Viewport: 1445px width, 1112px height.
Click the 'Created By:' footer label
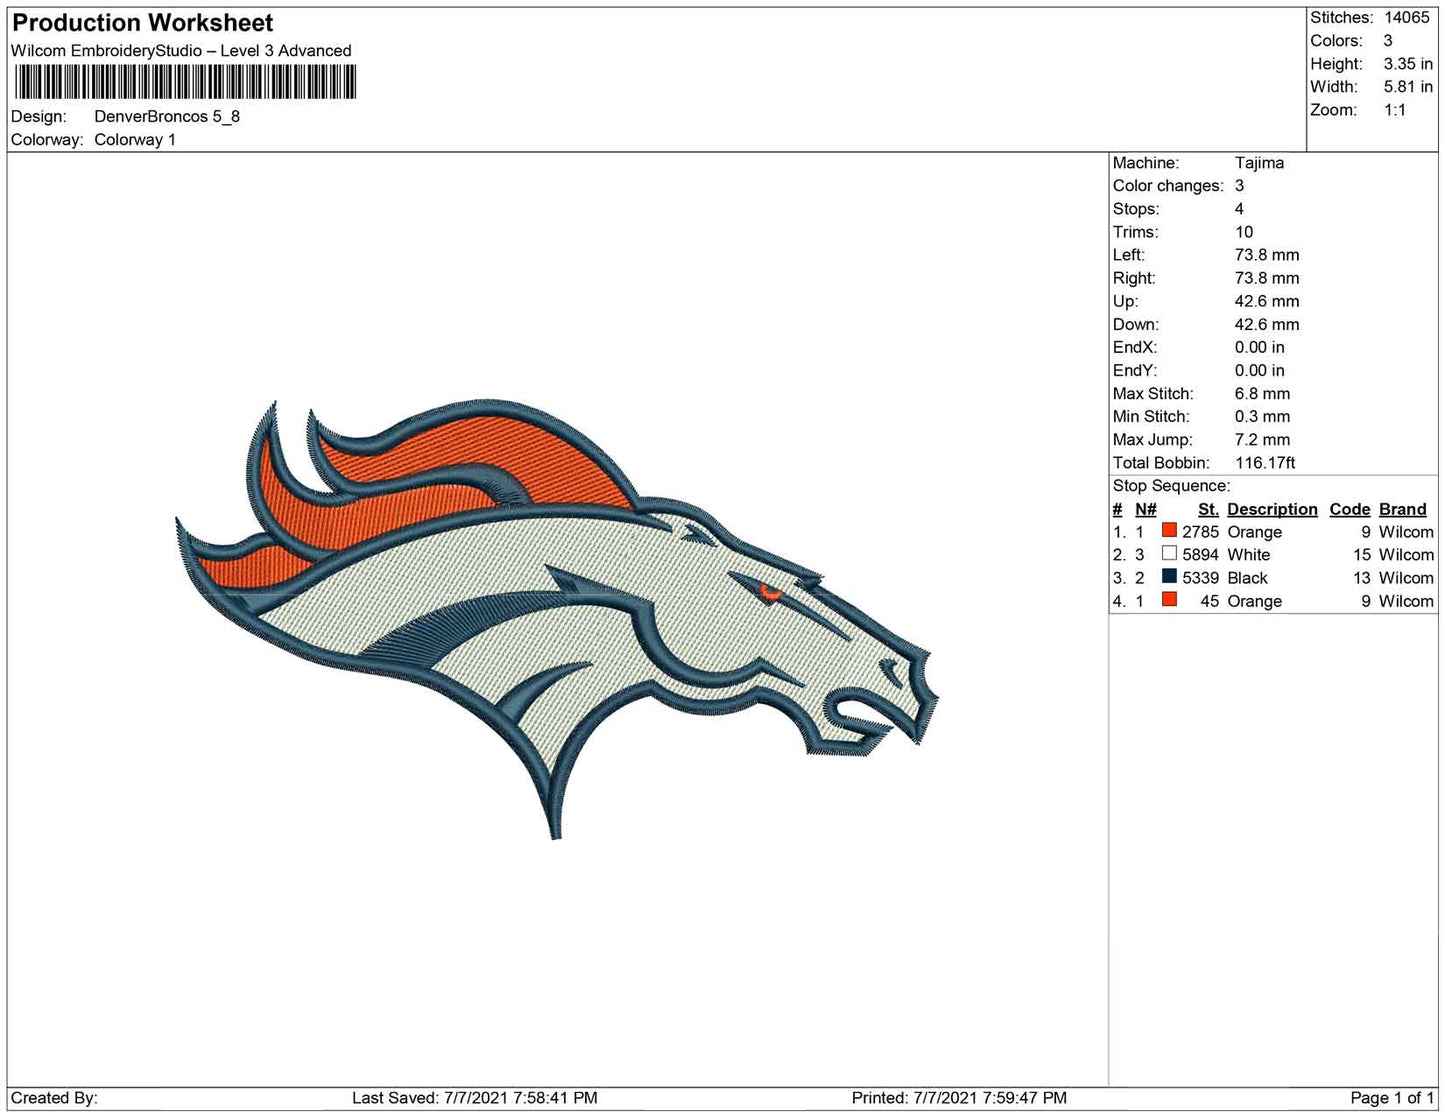click(x=54, y=1097)
